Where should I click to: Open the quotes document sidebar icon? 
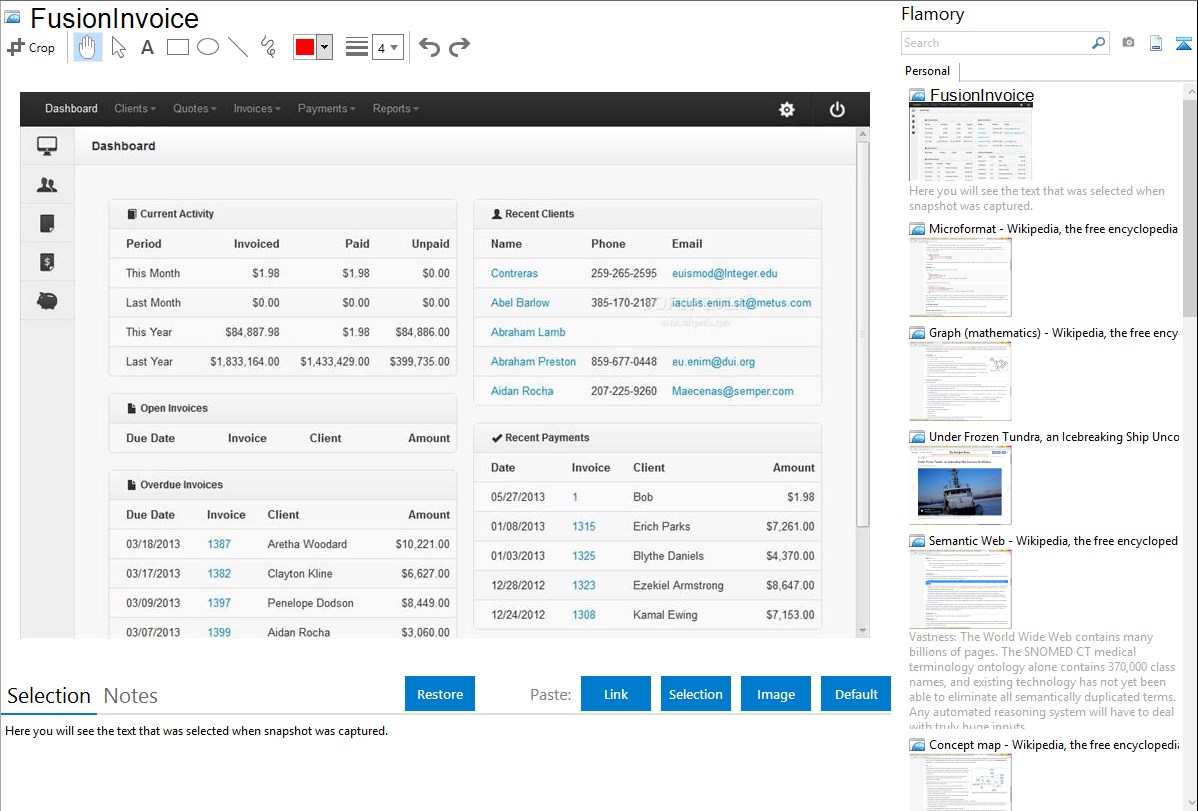click(x=47, y=223)
